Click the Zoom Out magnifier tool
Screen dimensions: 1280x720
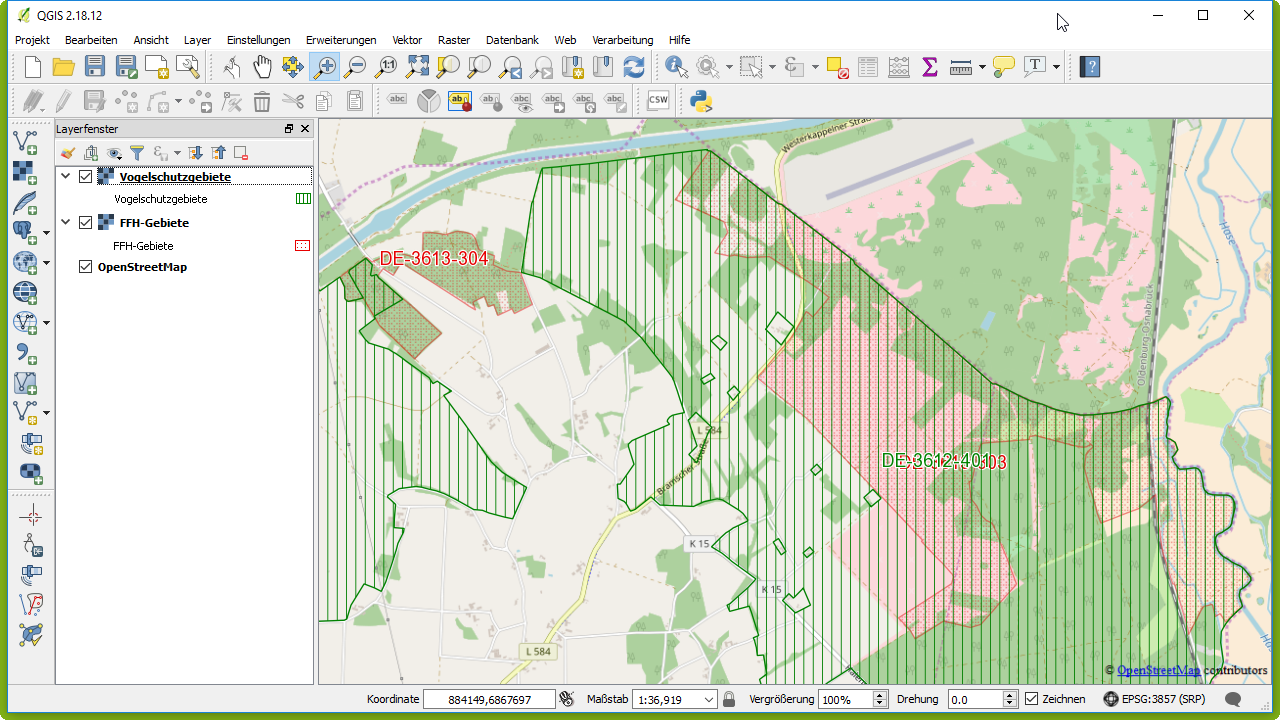[355, 67]
